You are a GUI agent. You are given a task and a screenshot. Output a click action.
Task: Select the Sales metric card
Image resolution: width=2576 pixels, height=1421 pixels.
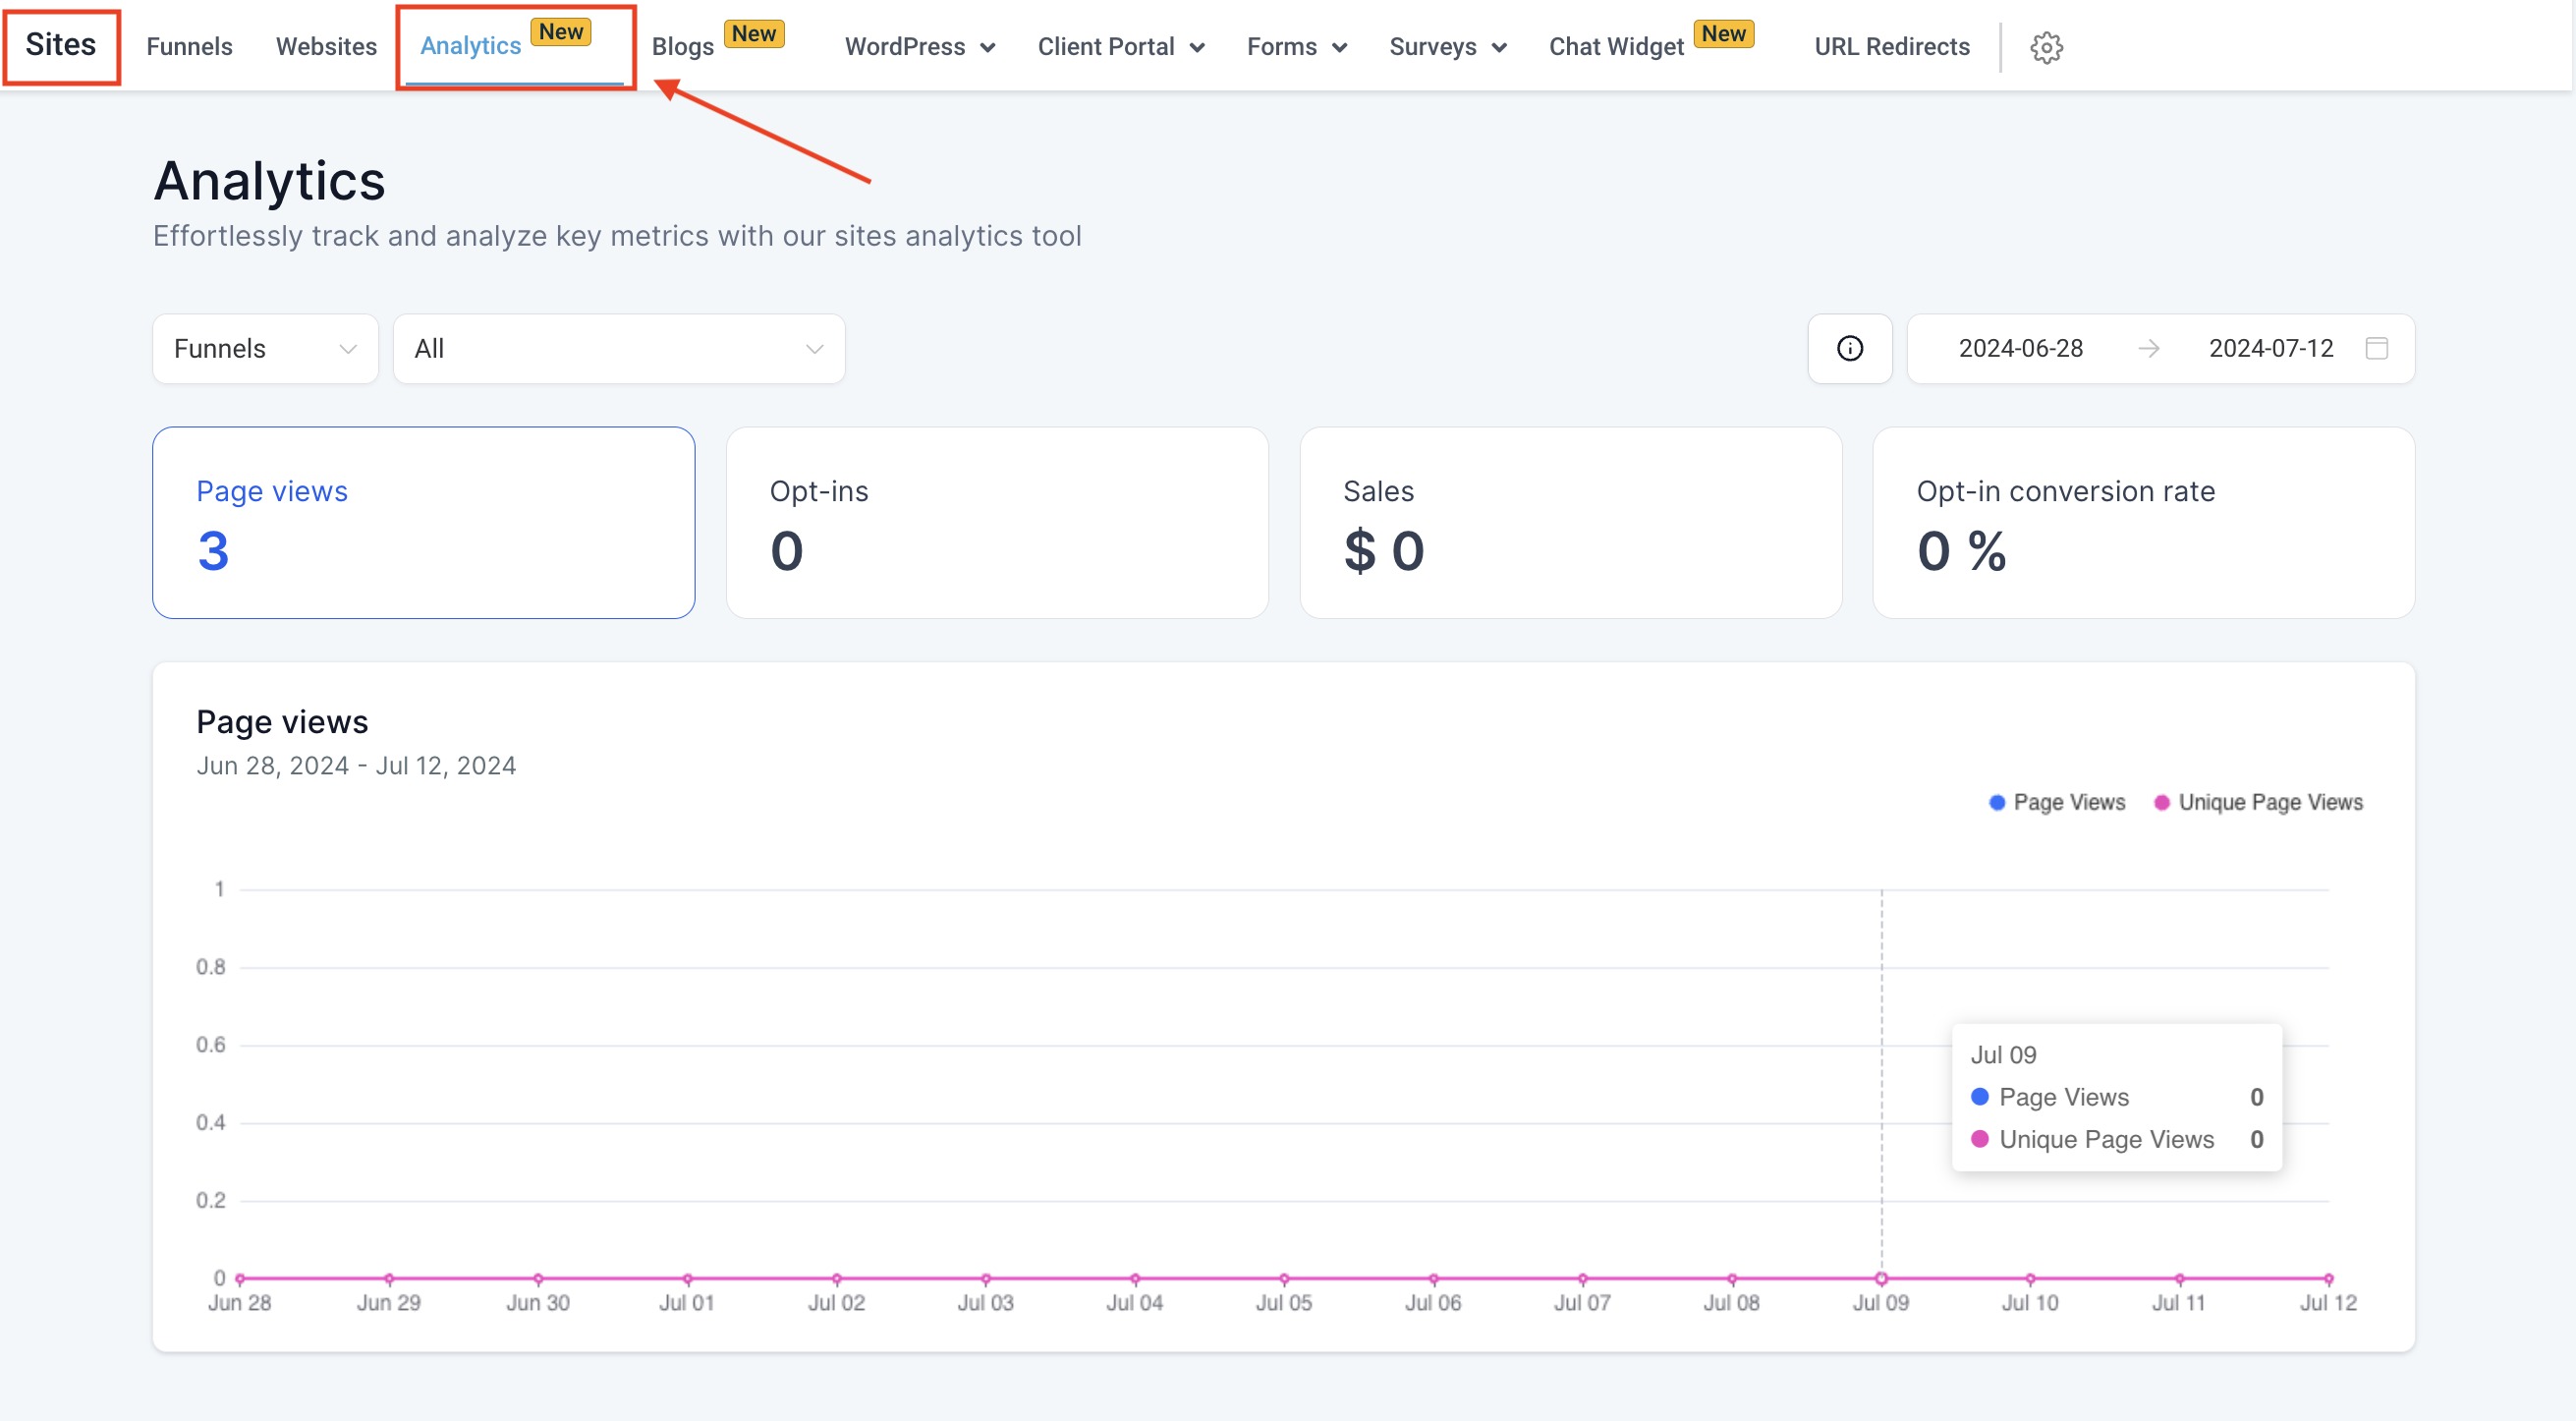[x=1570, y=522]
